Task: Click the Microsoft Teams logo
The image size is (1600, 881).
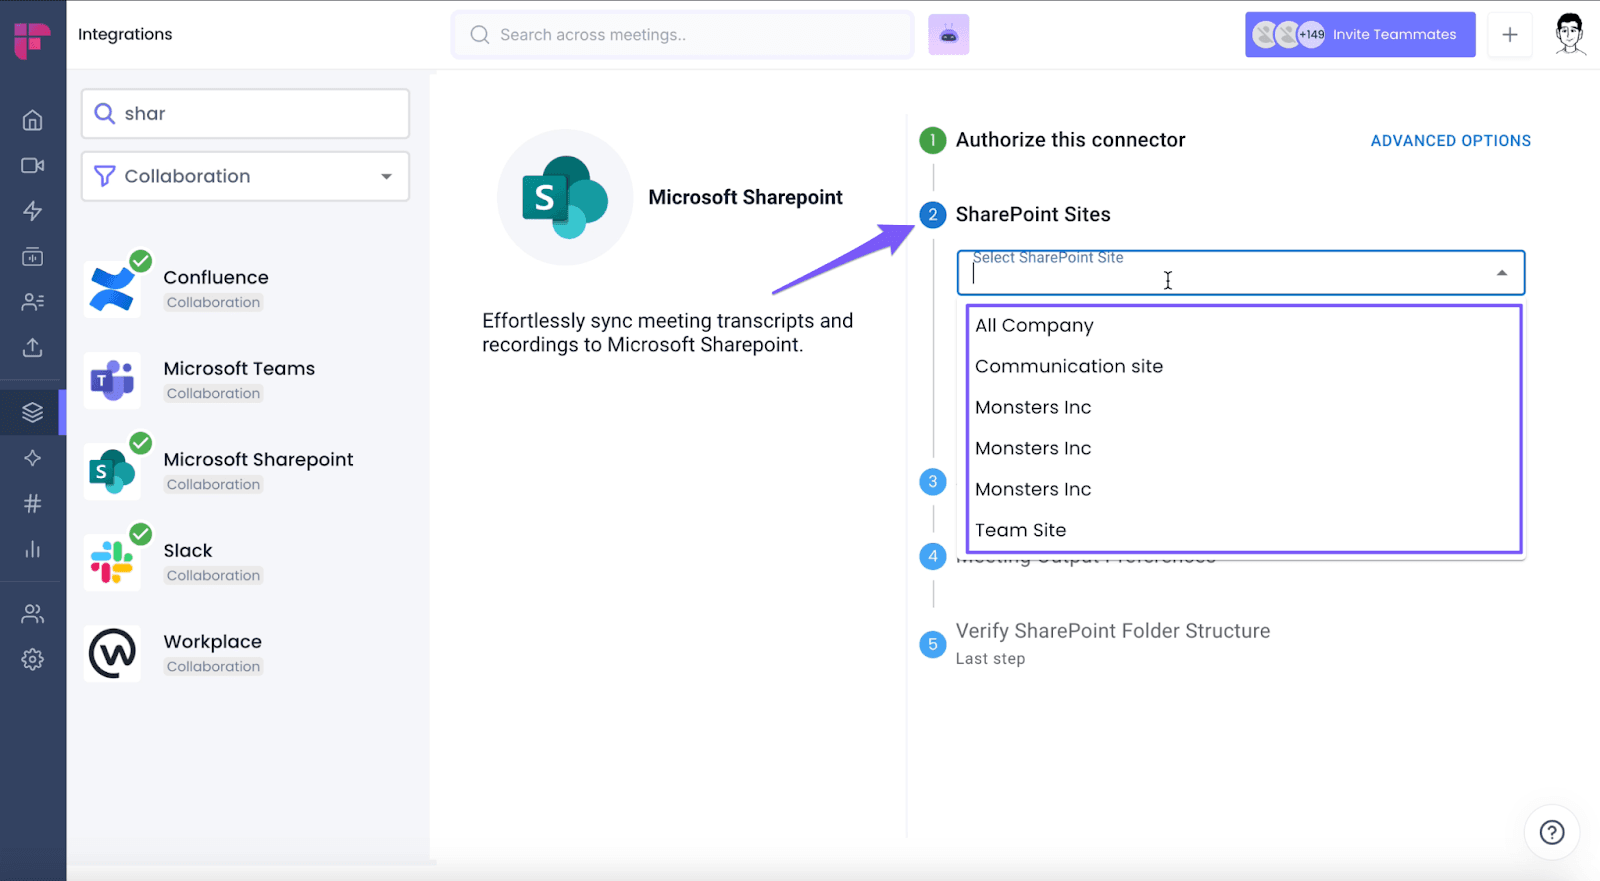Action: coord(112,380)
